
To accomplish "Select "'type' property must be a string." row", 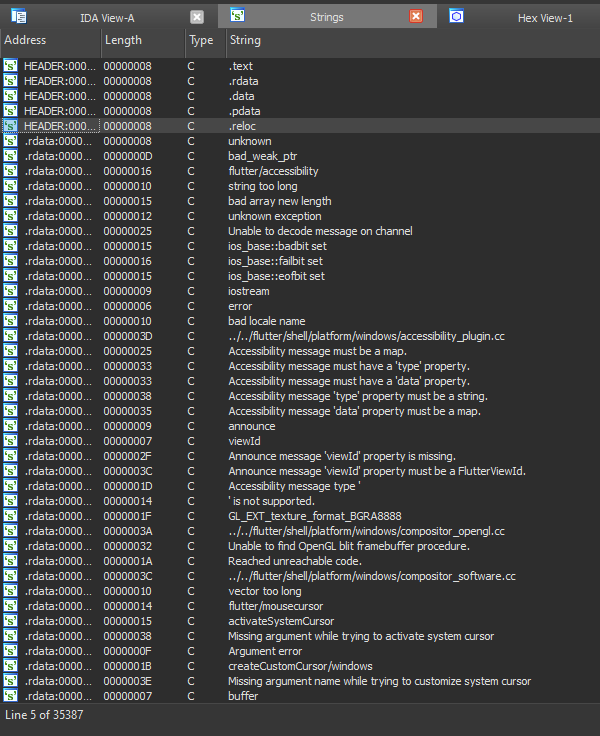I will click(x=358, y=396).
